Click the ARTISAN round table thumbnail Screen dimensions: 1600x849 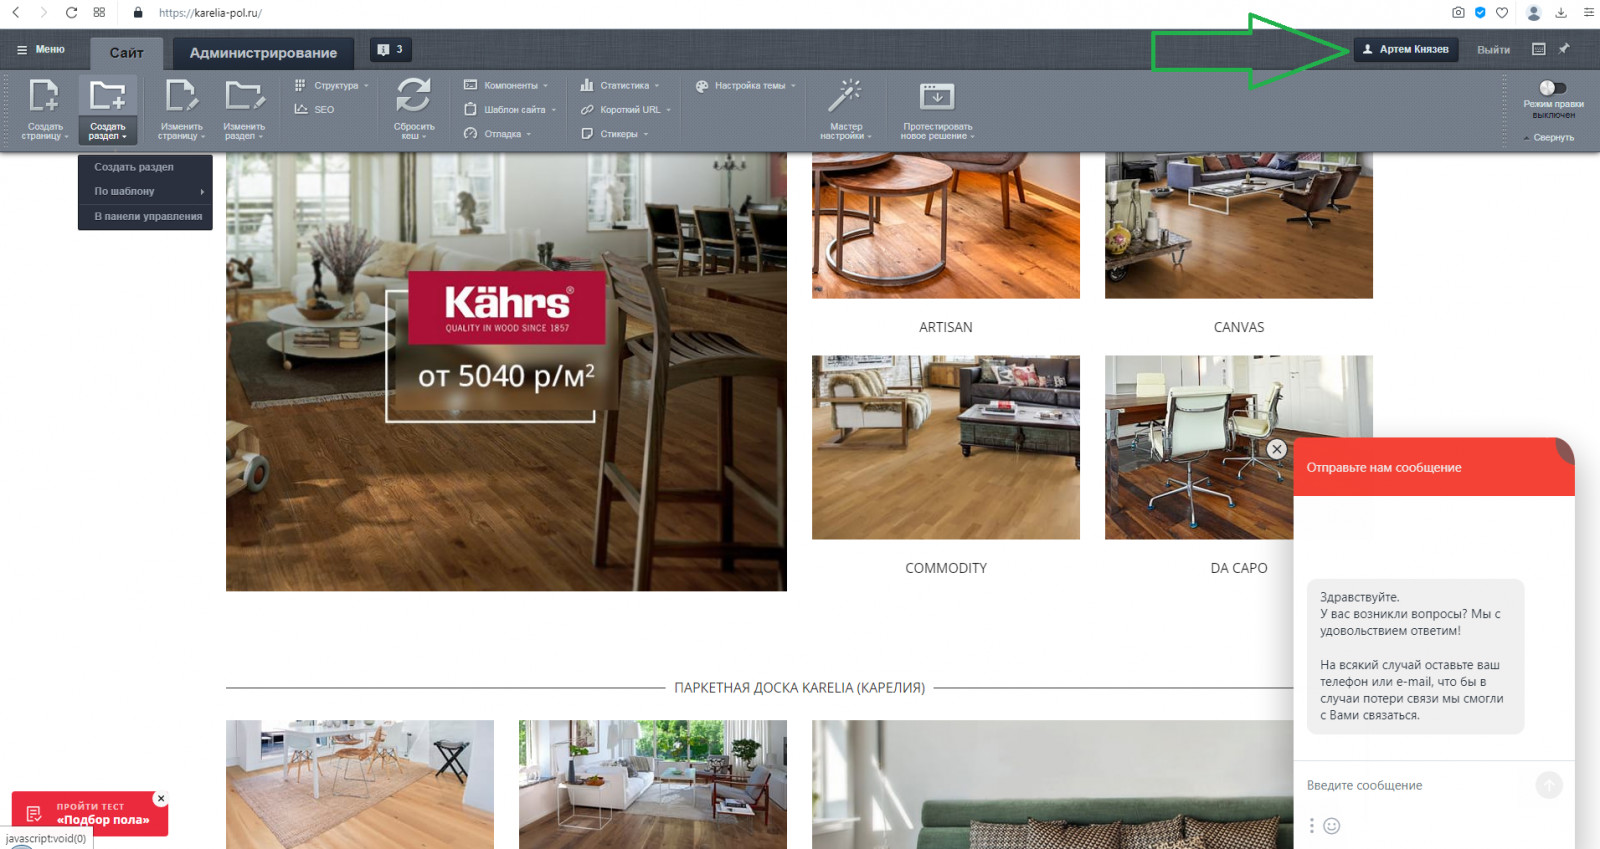click(x=946, y=225)
